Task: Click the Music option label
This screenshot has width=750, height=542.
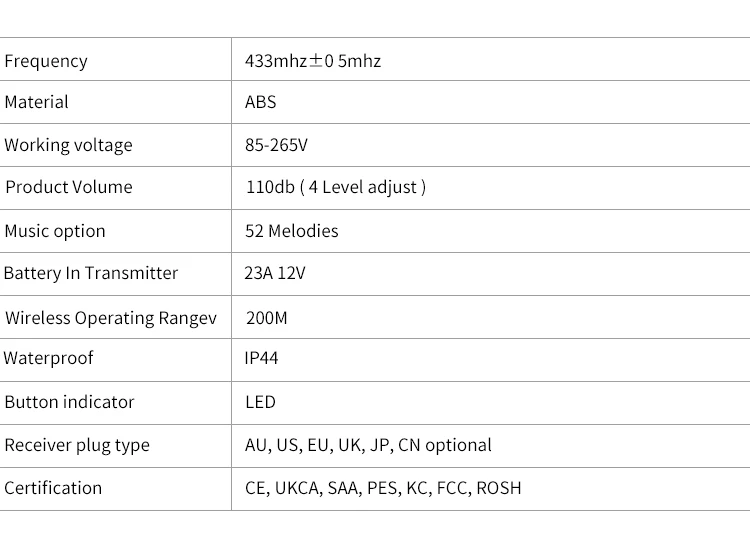Action: 55,231
